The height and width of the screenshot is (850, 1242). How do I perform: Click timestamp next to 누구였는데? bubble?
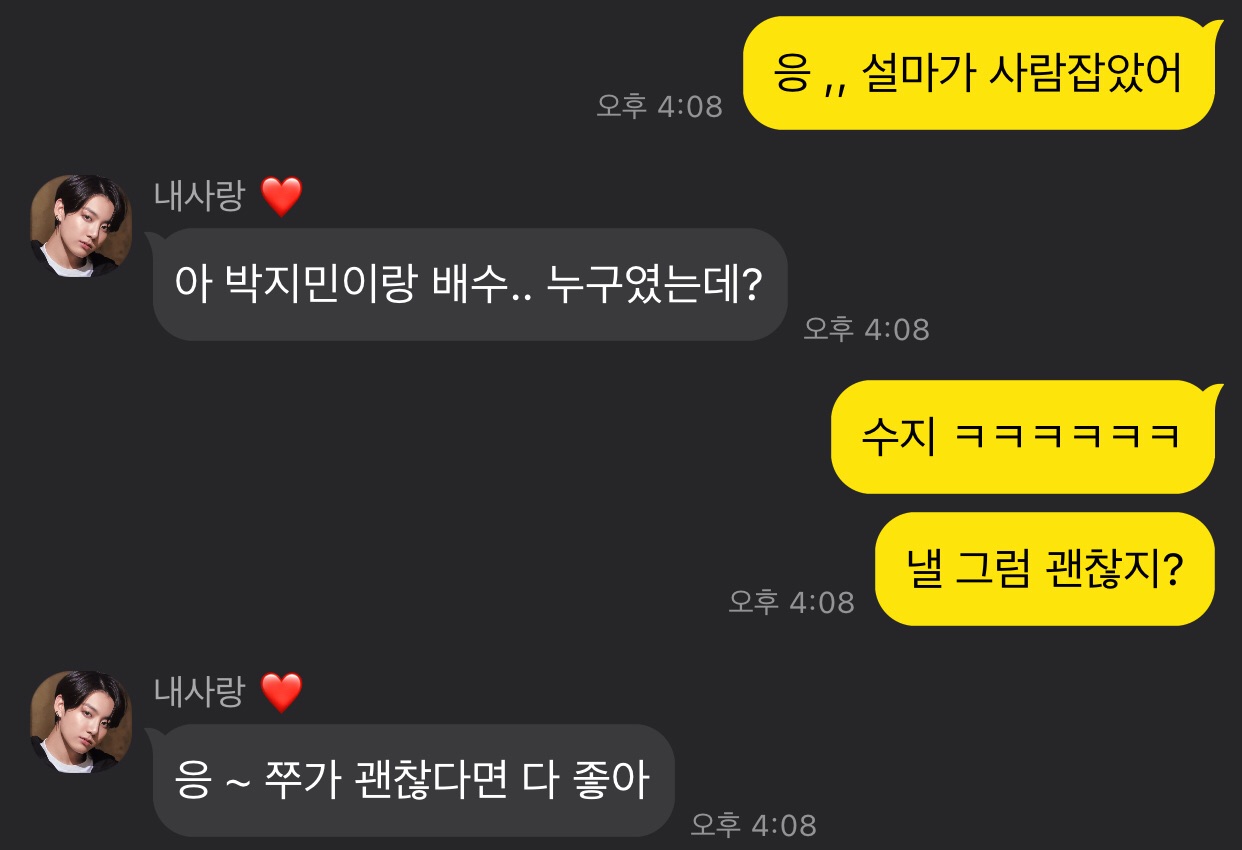(x=867, y=328)
